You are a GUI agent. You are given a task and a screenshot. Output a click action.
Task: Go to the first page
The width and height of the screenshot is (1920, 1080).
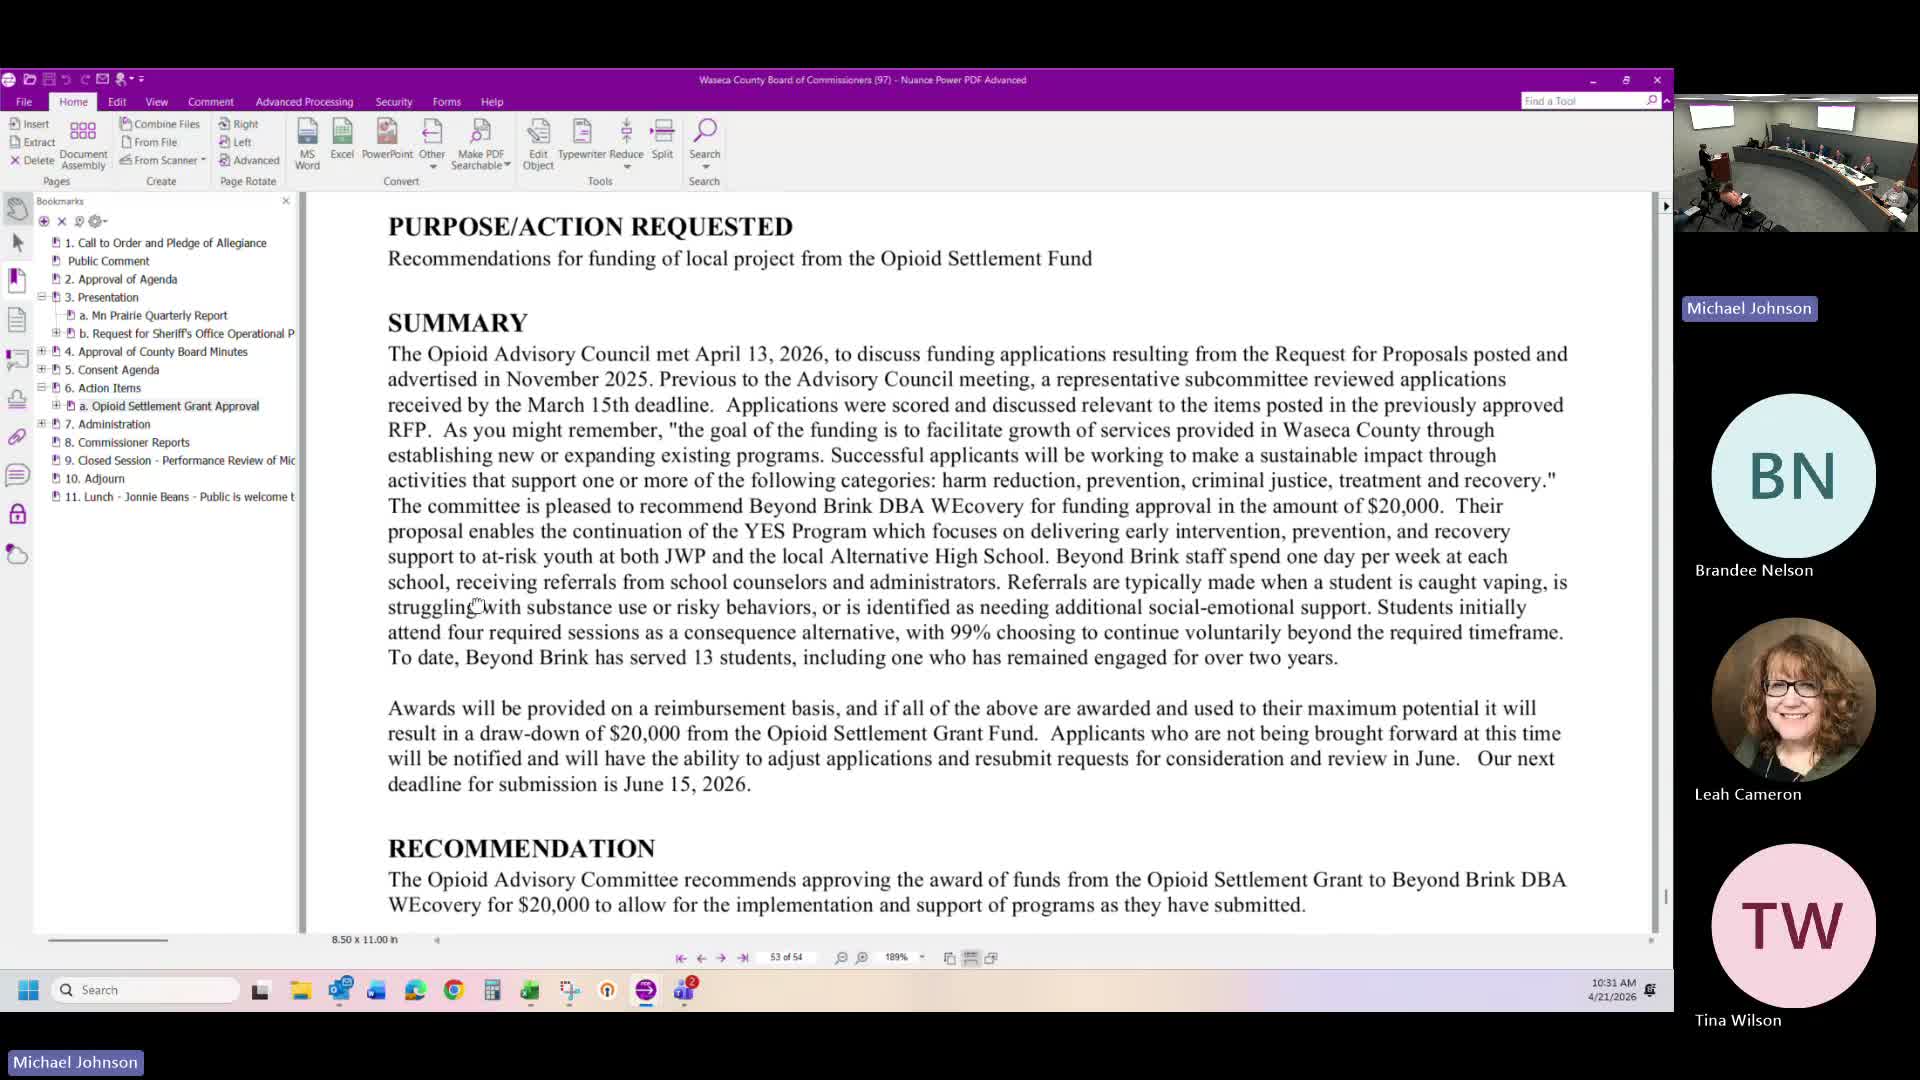tap(681, 958)
